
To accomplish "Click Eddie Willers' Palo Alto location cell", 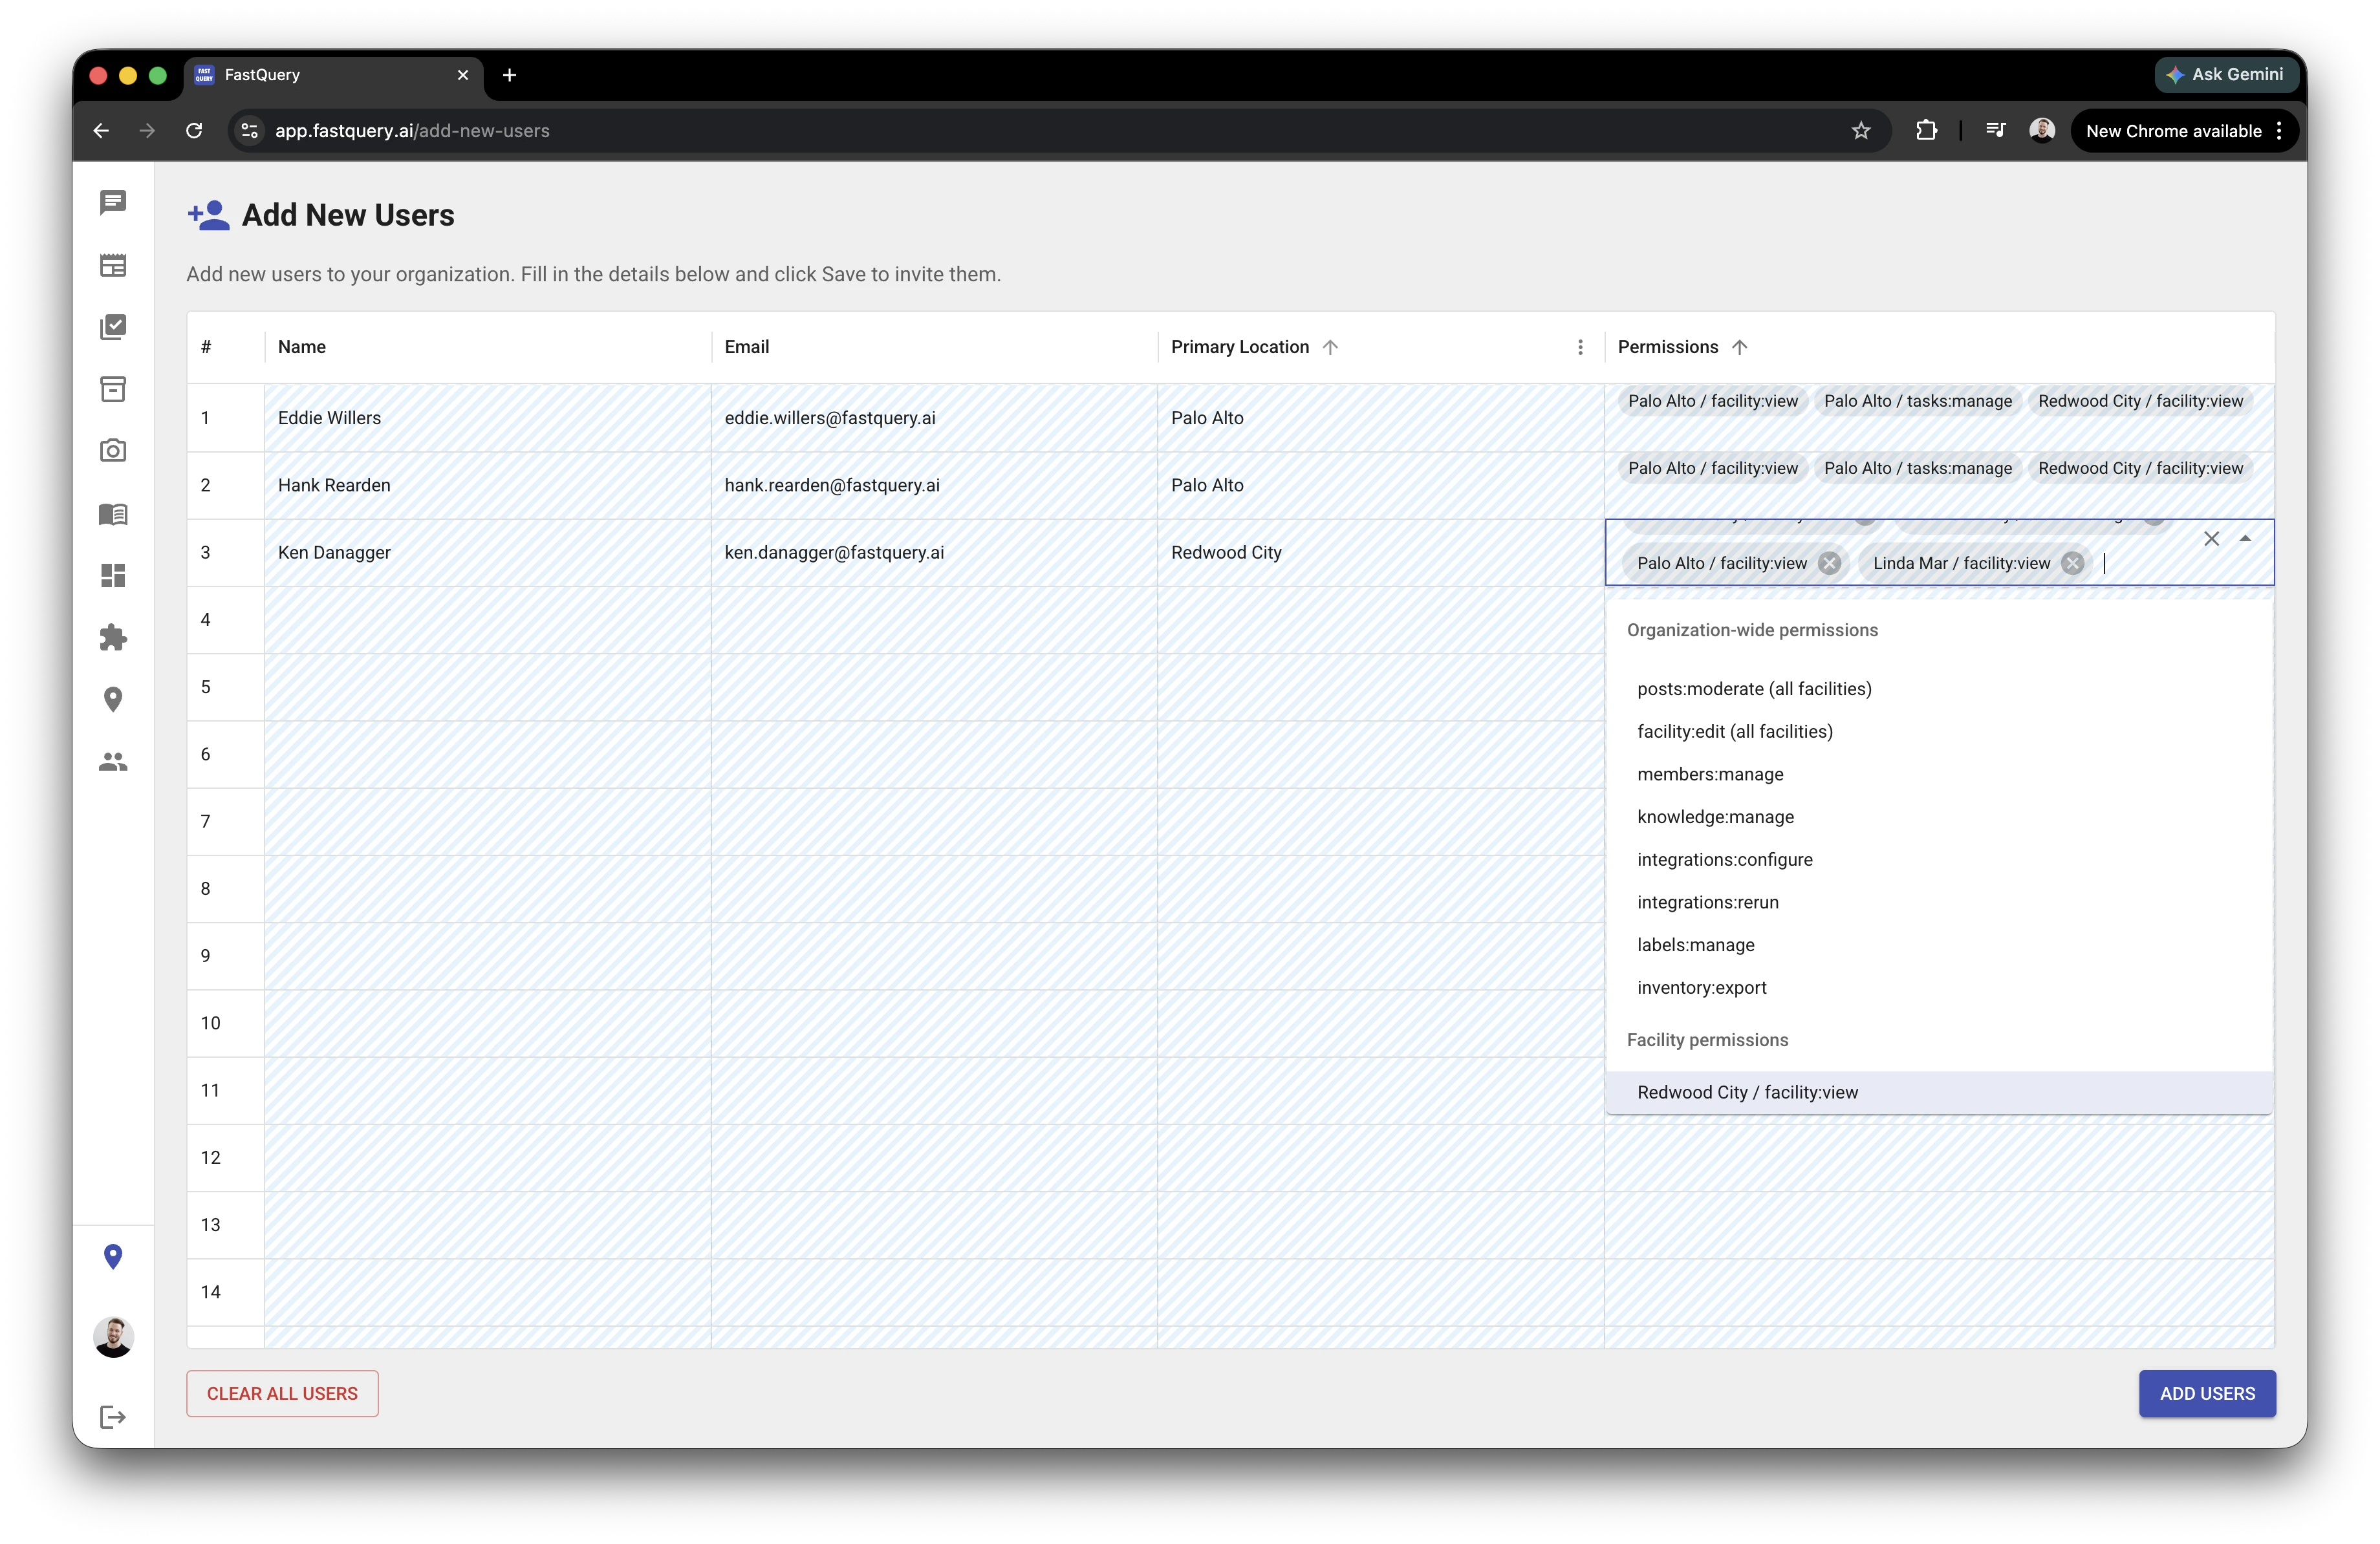I will pyautogui.click(x=1380, y=418).
